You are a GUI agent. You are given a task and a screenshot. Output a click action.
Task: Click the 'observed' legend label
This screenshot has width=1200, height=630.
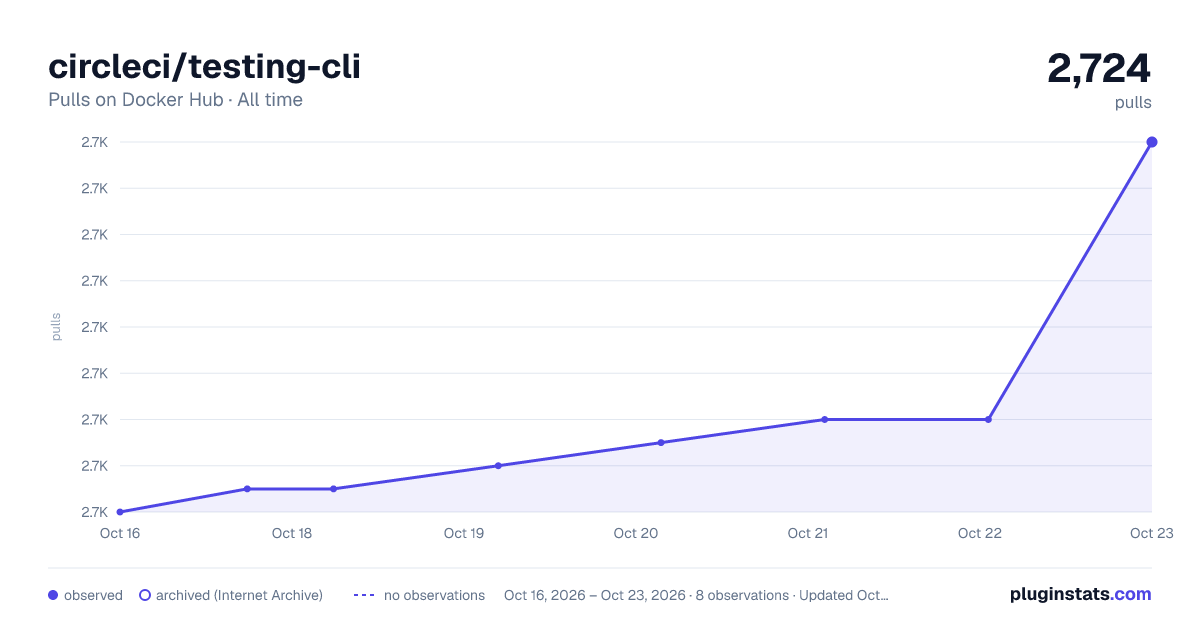coord(93,595)
